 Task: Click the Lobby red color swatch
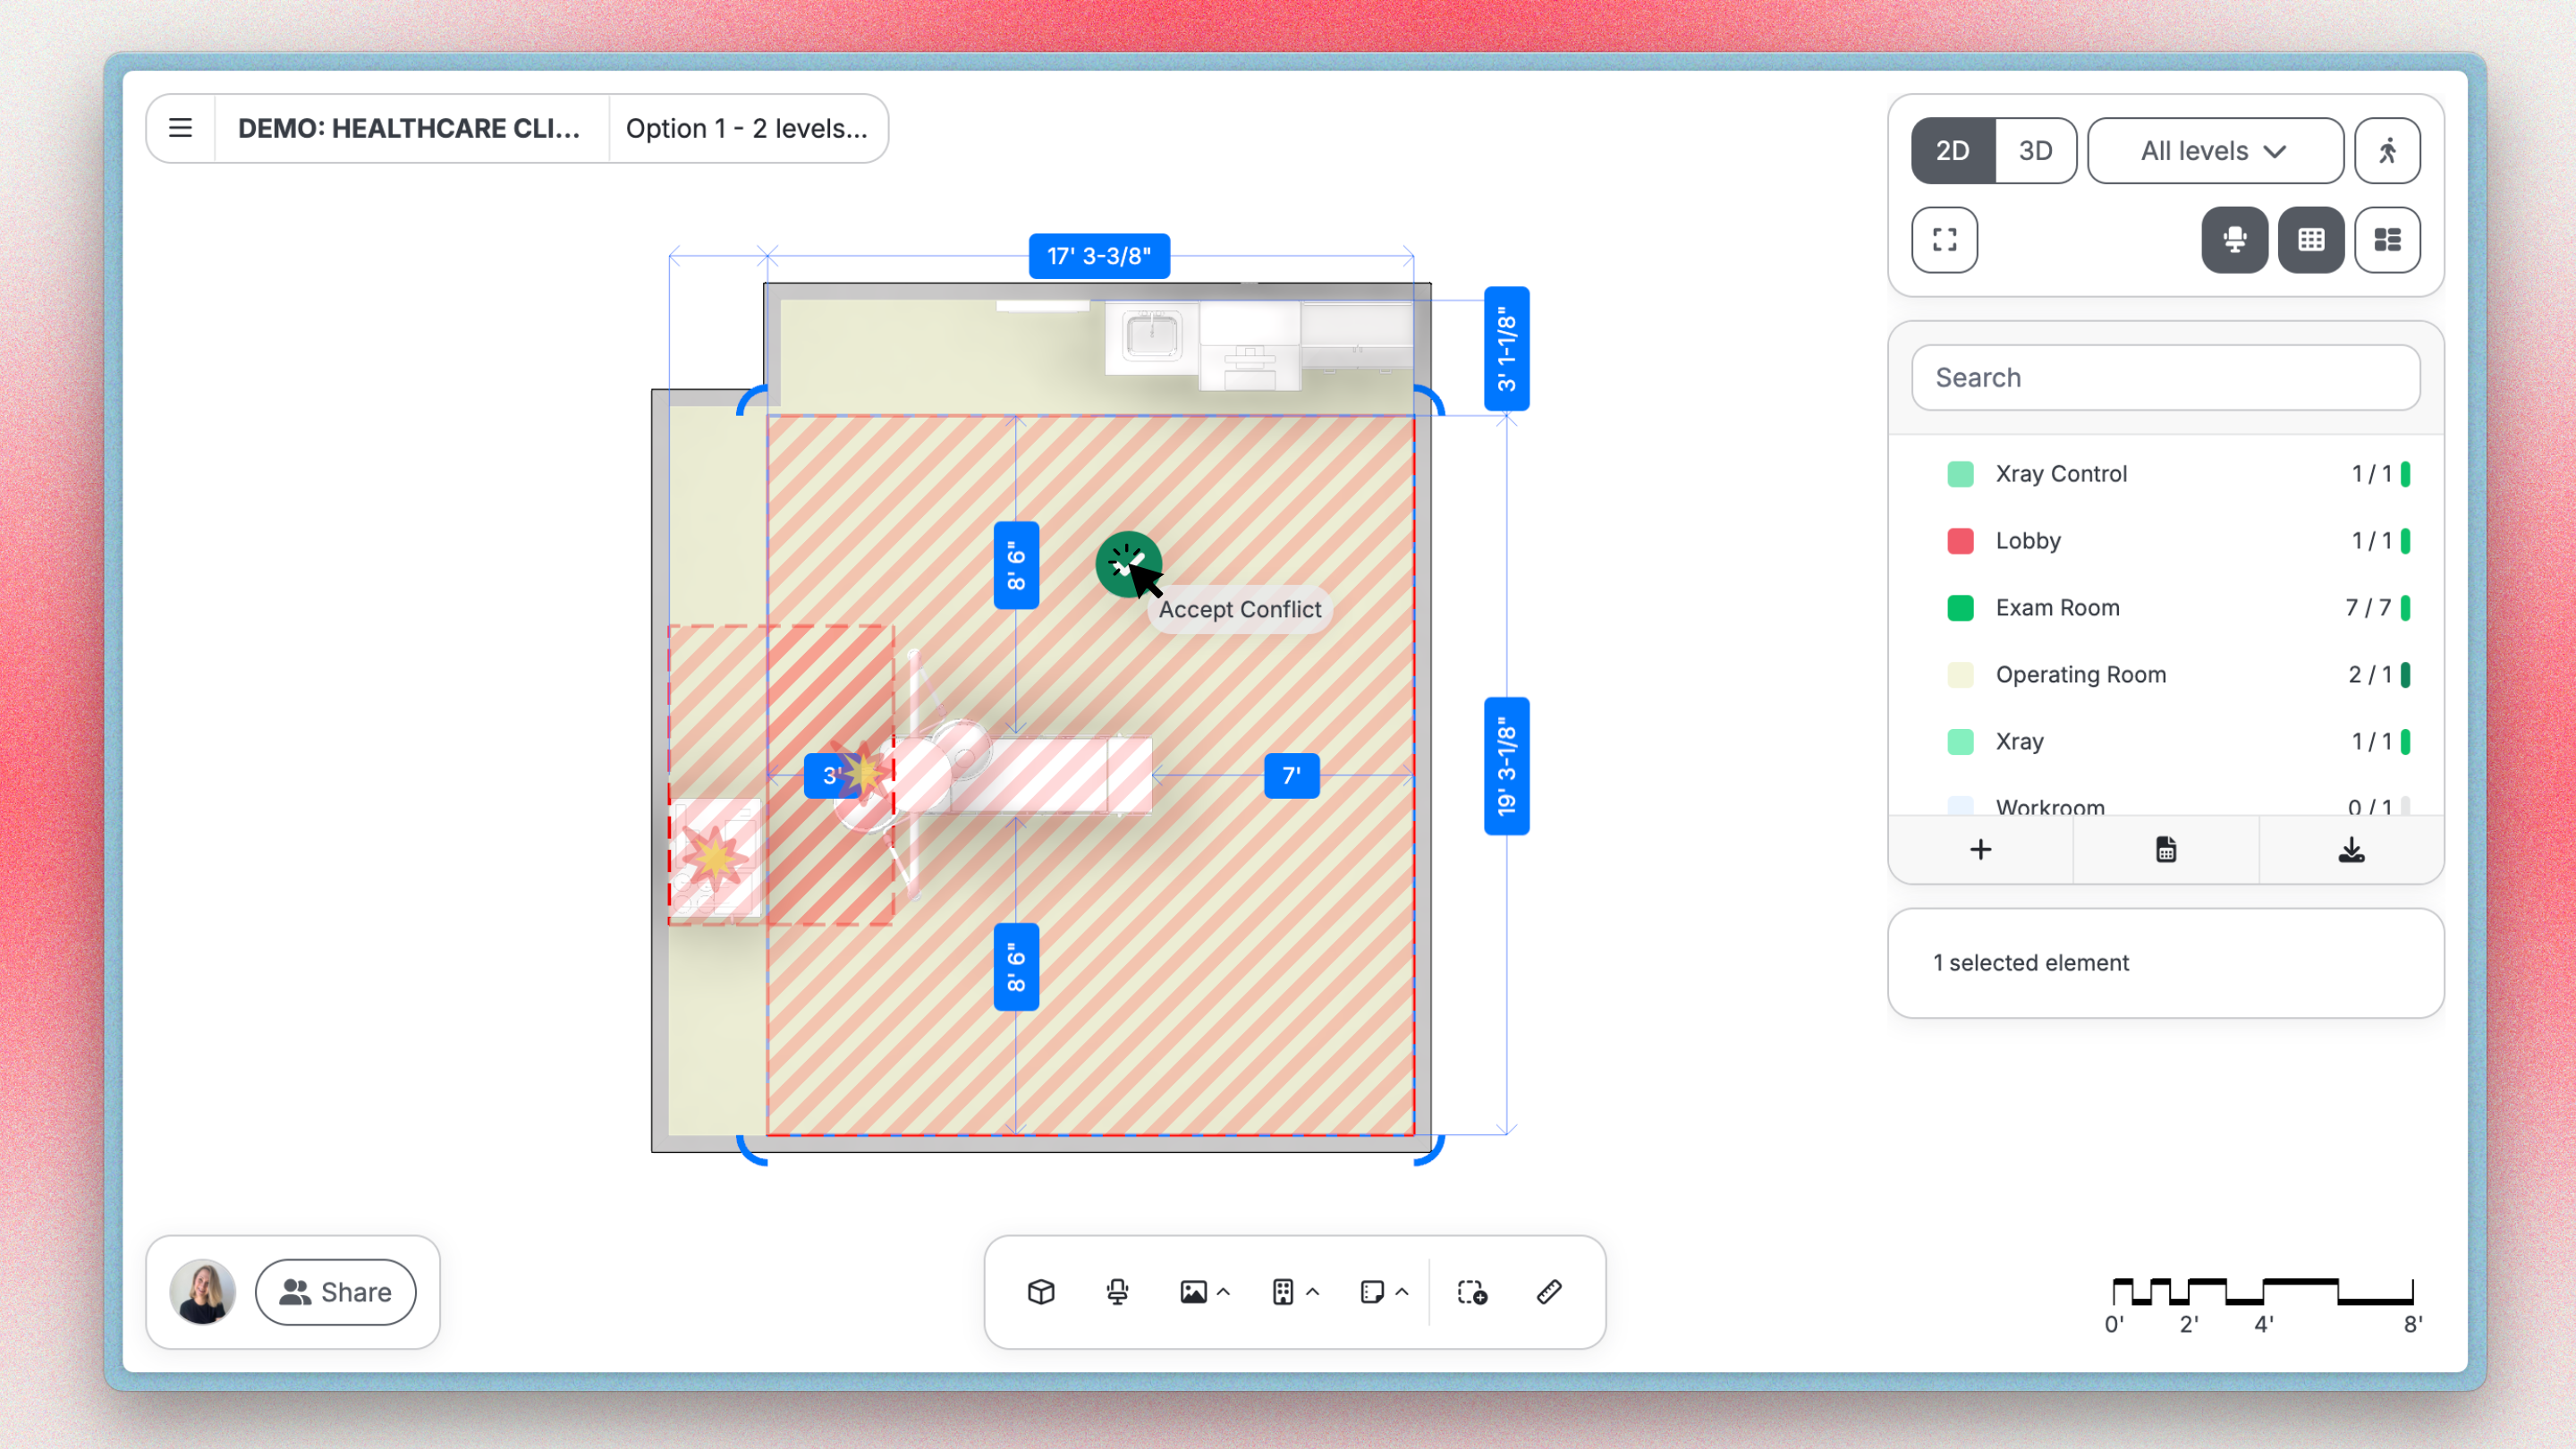pos(1960,541)
